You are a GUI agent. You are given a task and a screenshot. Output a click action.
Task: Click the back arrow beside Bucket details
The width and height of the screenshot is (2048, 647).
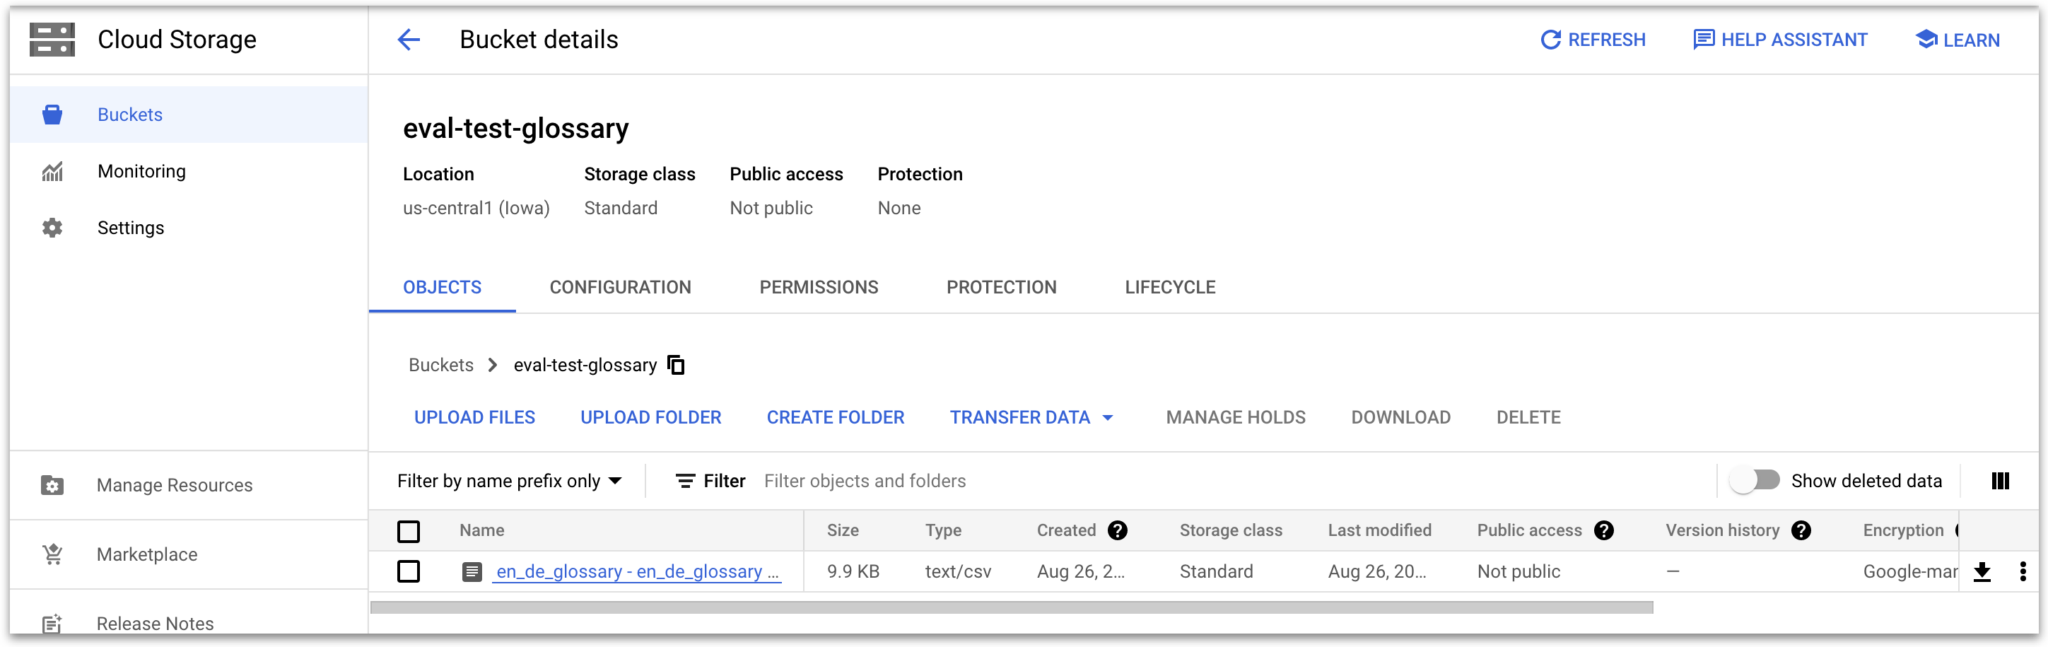409,40
